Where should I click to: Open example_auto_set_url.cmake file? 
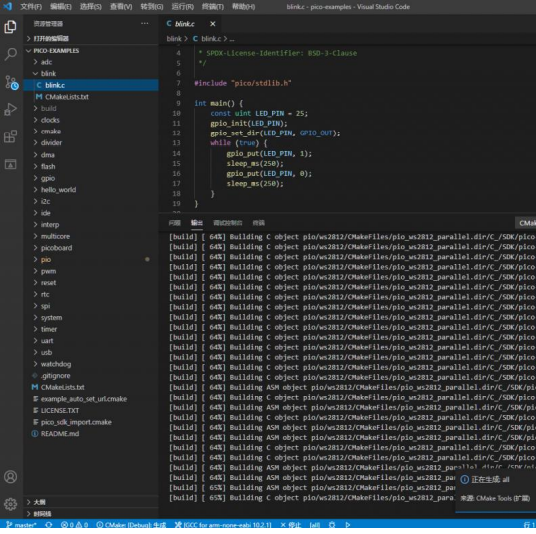91,399
